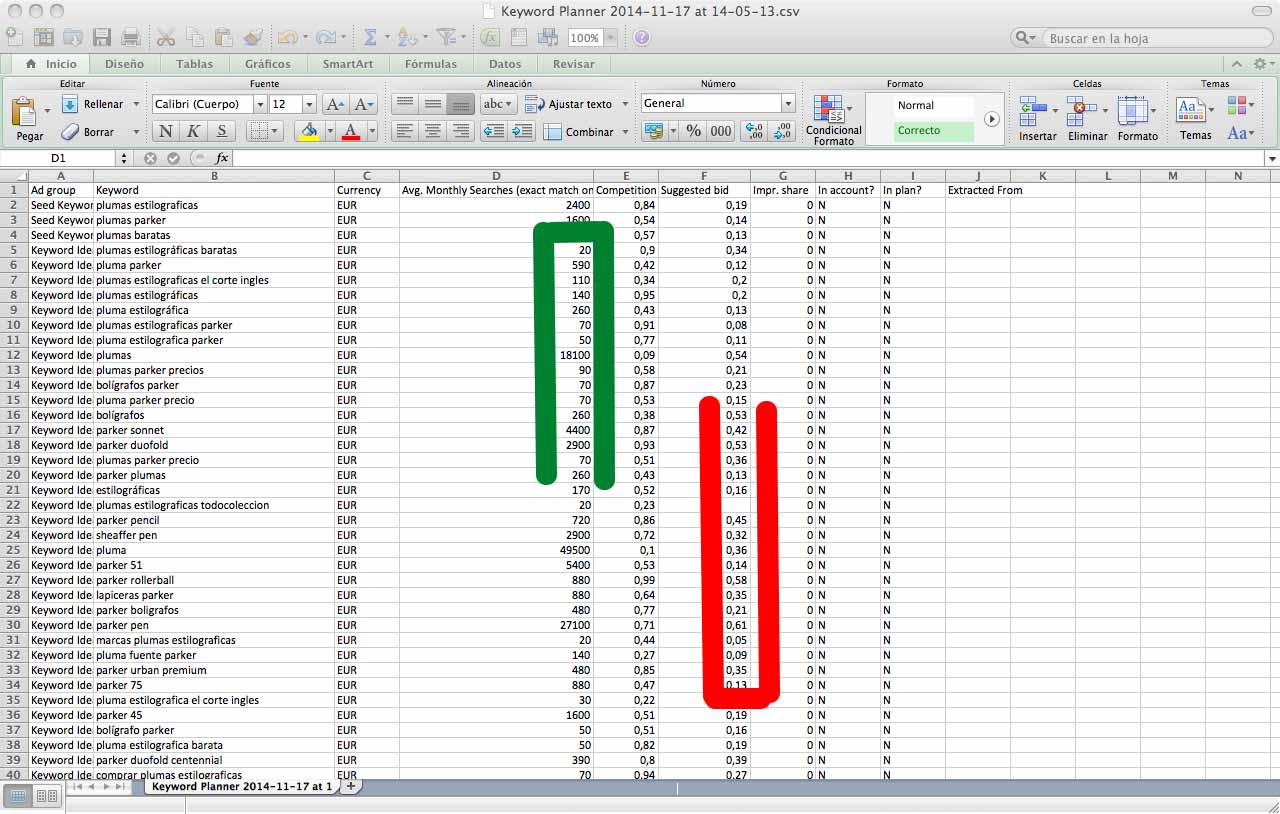Click the Temas themes button
The height and width of the screenshot is (814, 1280).
pyautogui.click(x=1195, y=119)
